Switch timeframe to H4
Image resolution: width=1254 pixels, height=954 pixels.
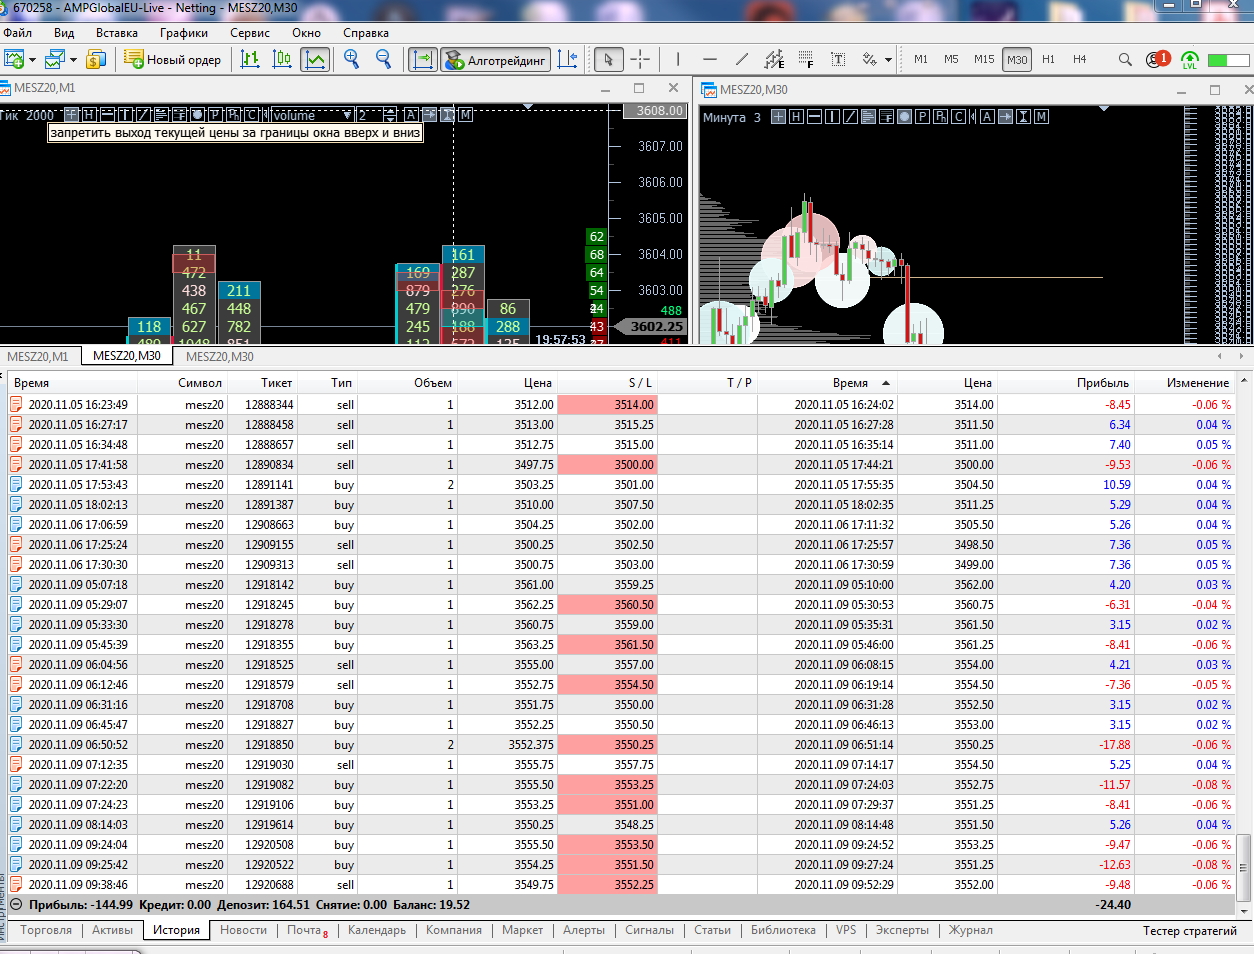[1079, 59]
